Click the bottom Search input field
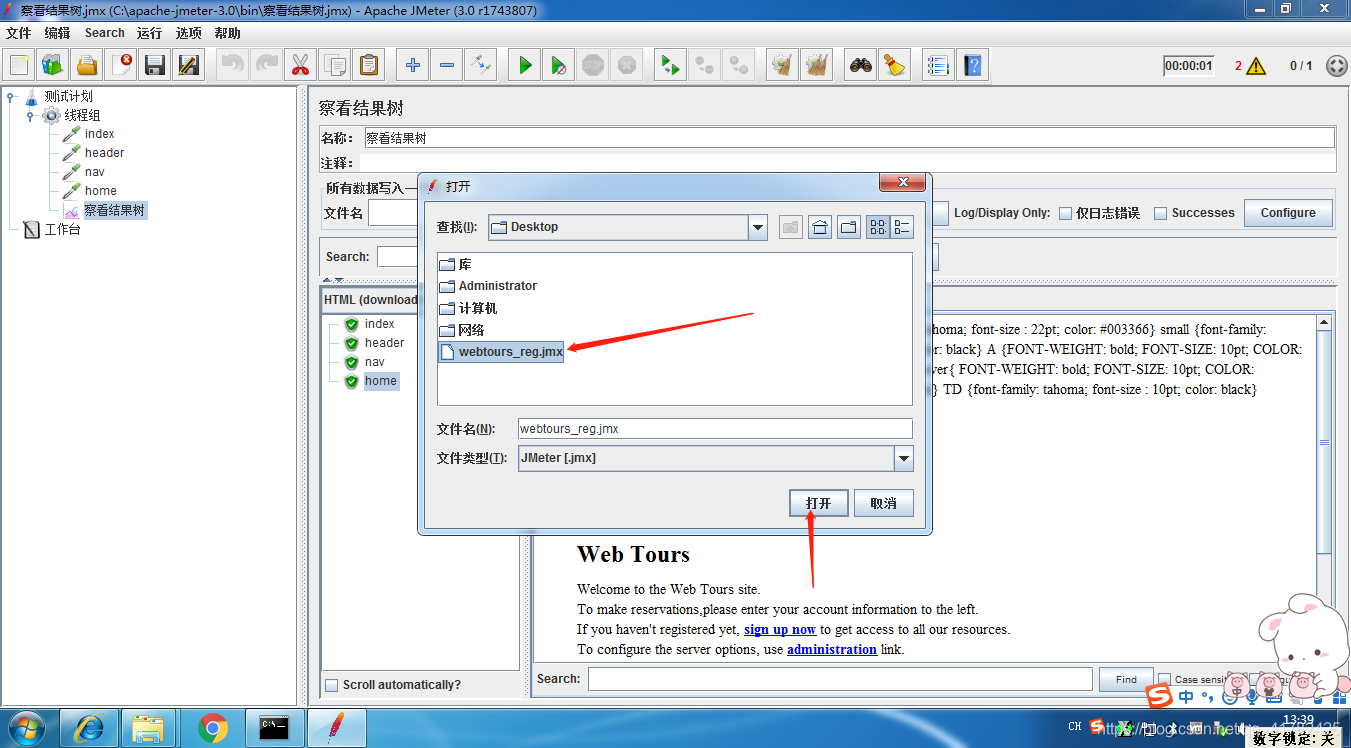 click(840, 679)
